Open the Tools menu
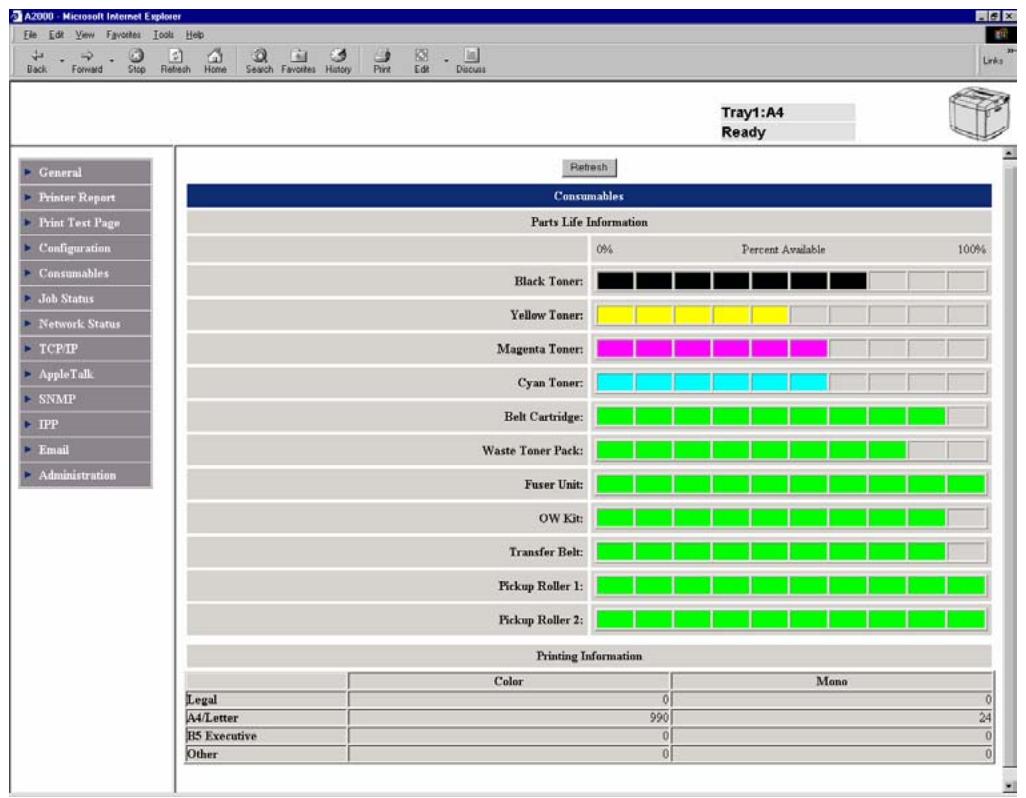 (x=164, y=35)
